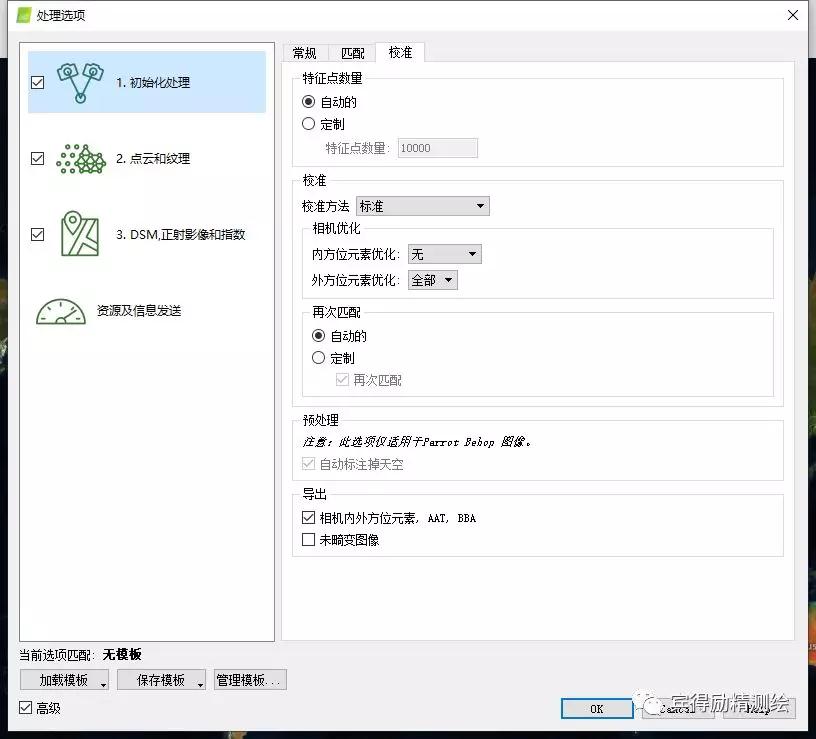Screen dimensions: 816x739
Task: Select the DSM,正射影像和指数 map icon
Action: click(x=80, y=234)
